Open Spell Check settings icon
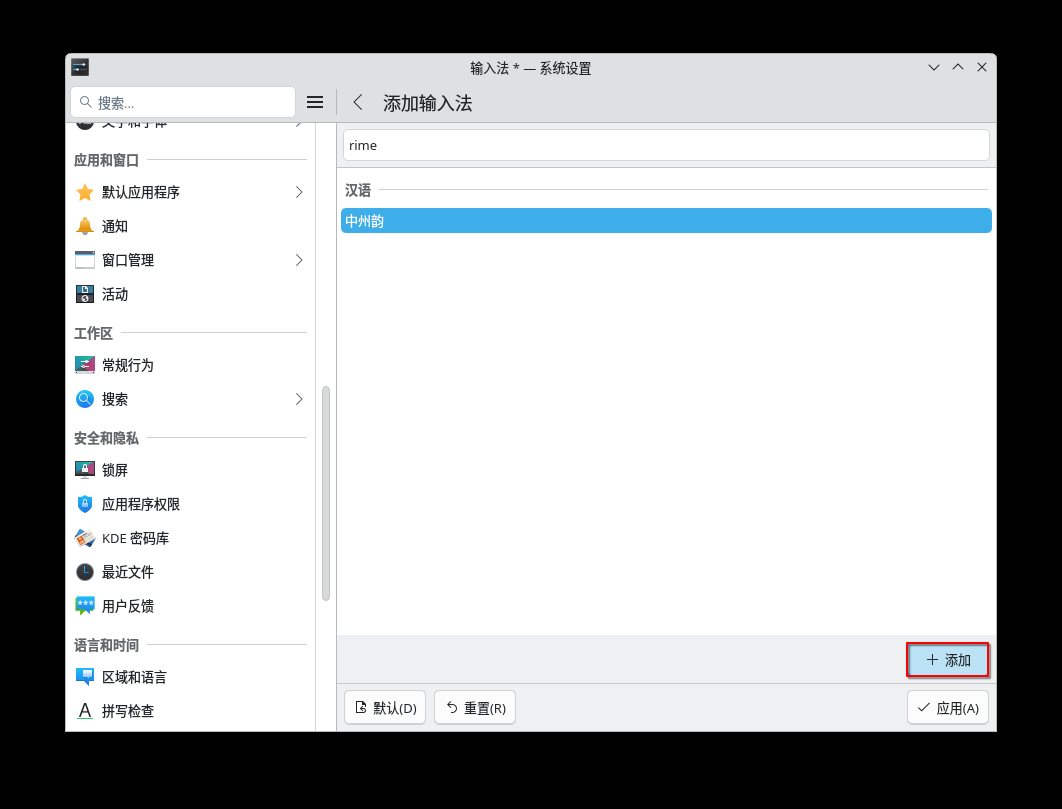This screenshot has width=1062, height=809. point(85,711)
